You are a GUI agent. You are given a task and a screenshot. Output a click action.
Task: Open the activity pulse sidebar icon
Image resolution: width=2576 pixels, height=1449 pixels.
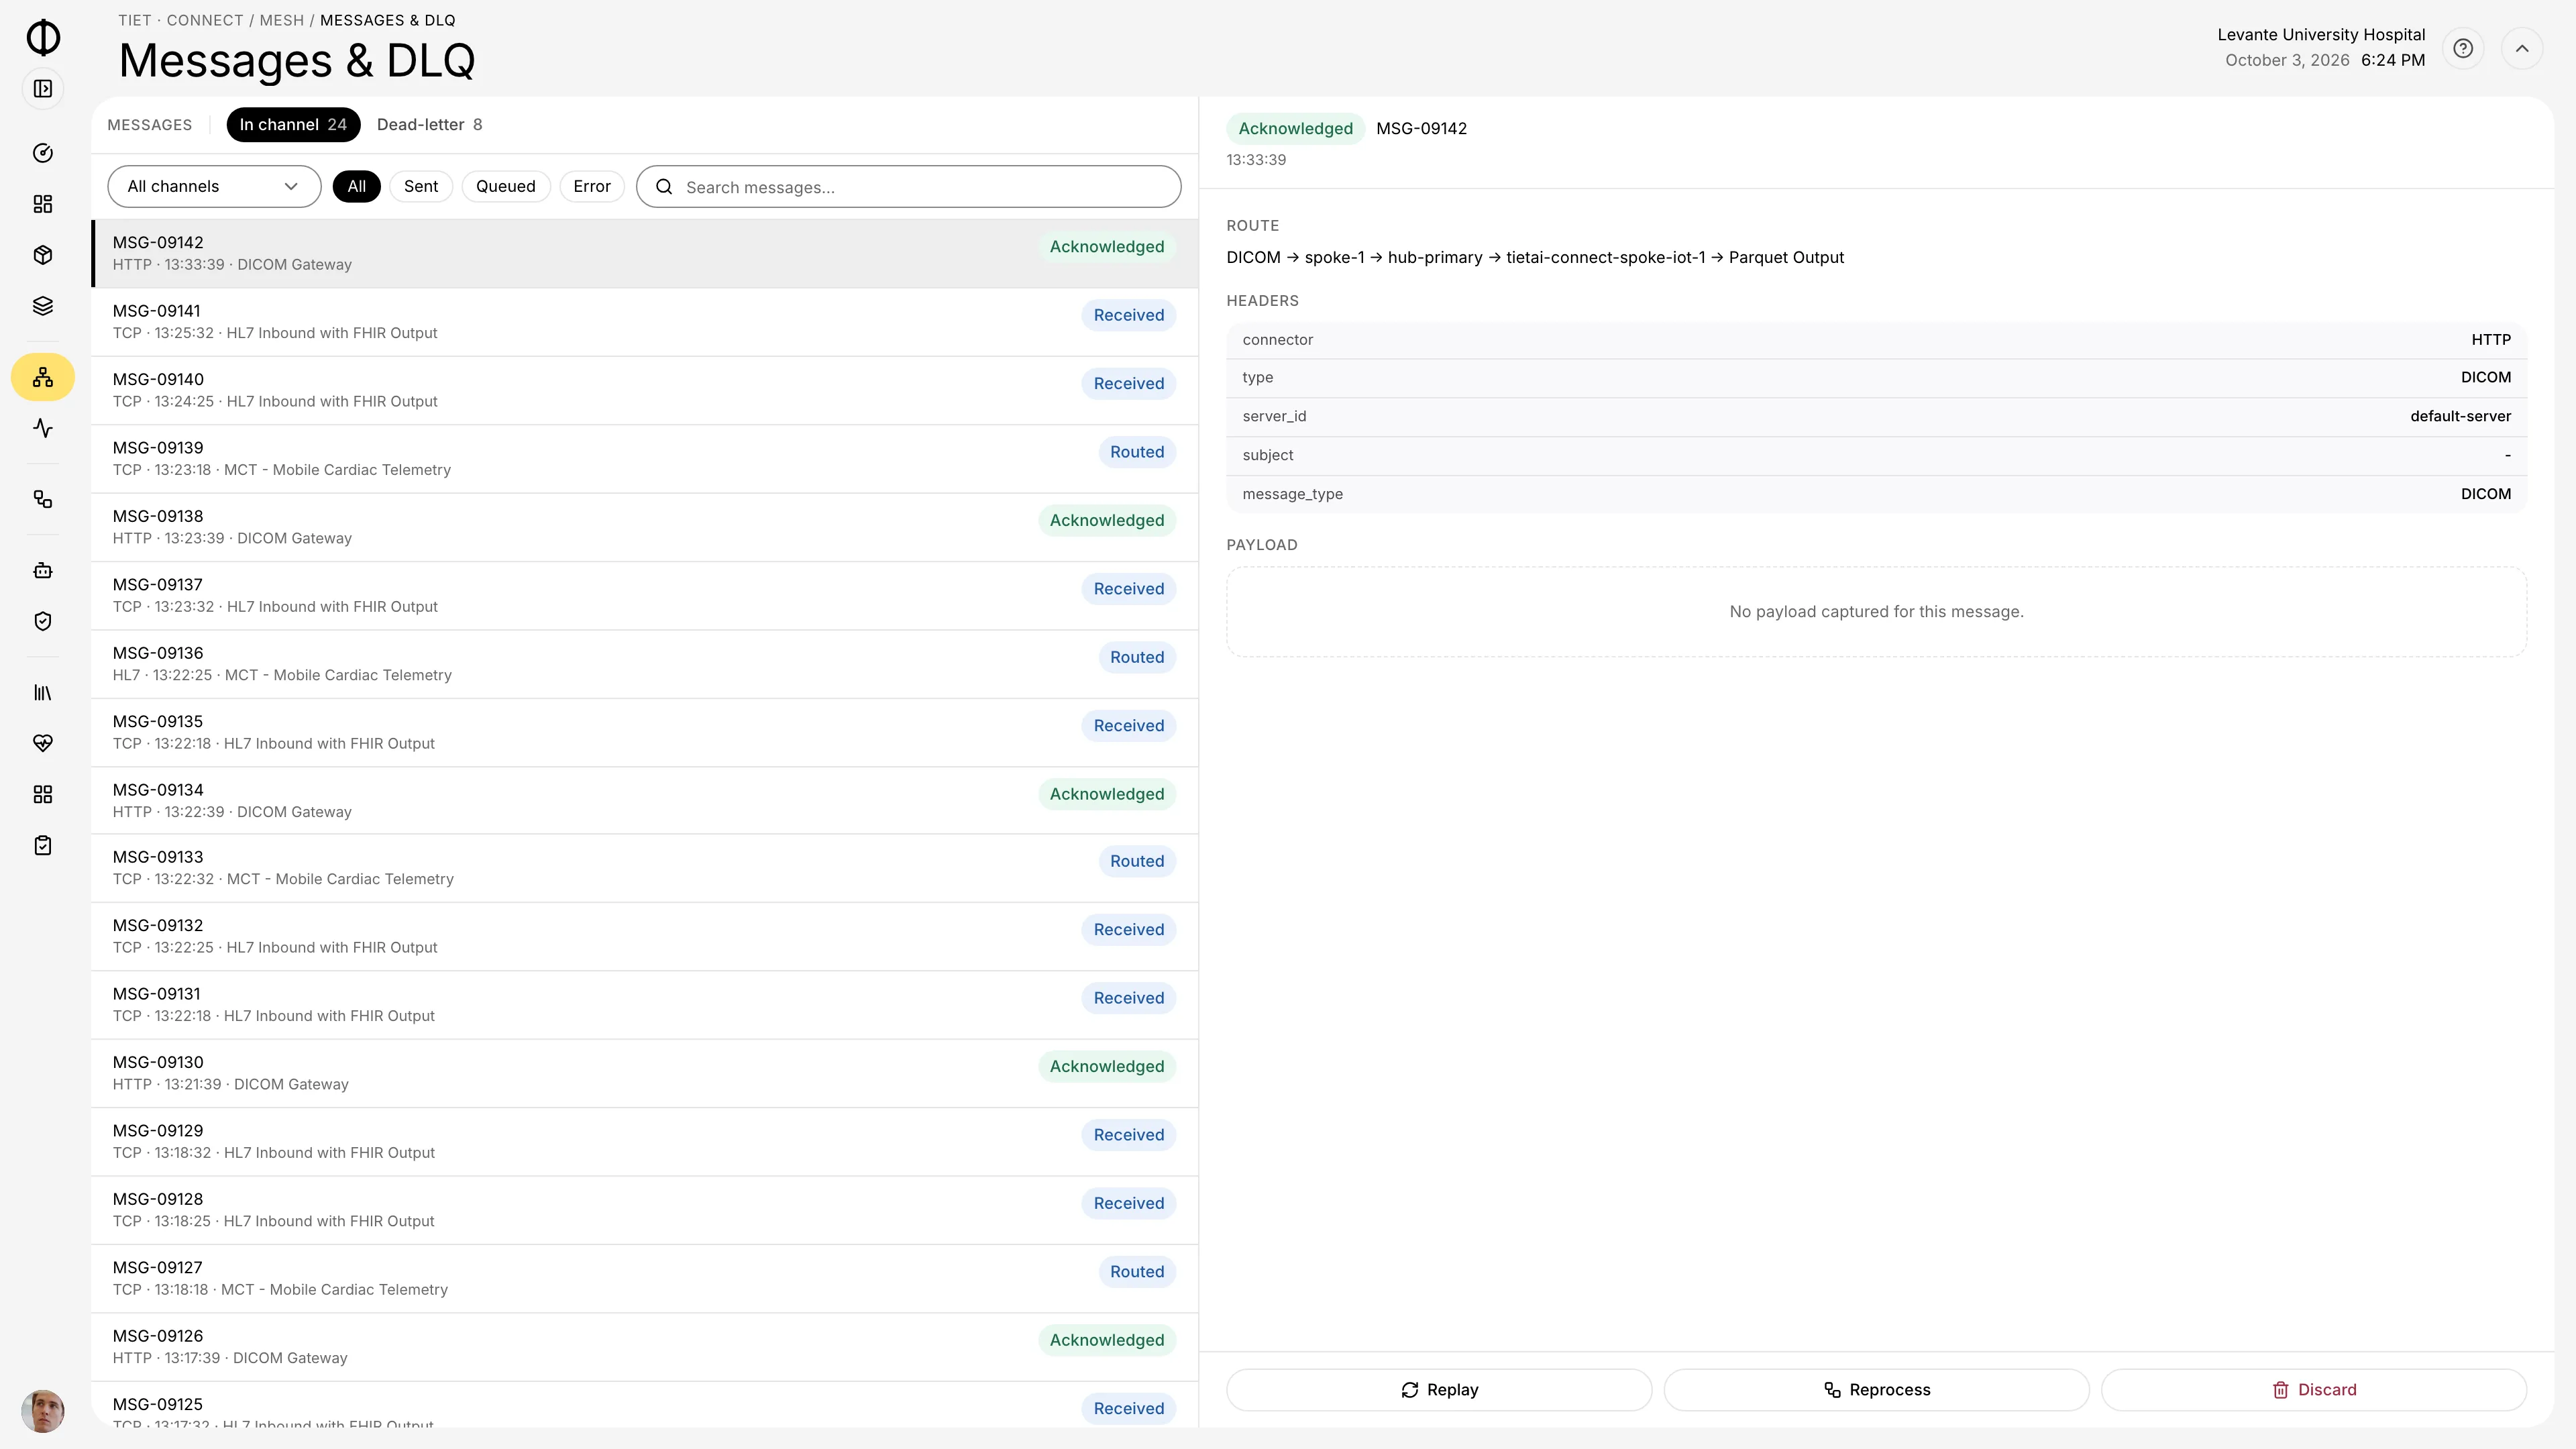(43, 428)
